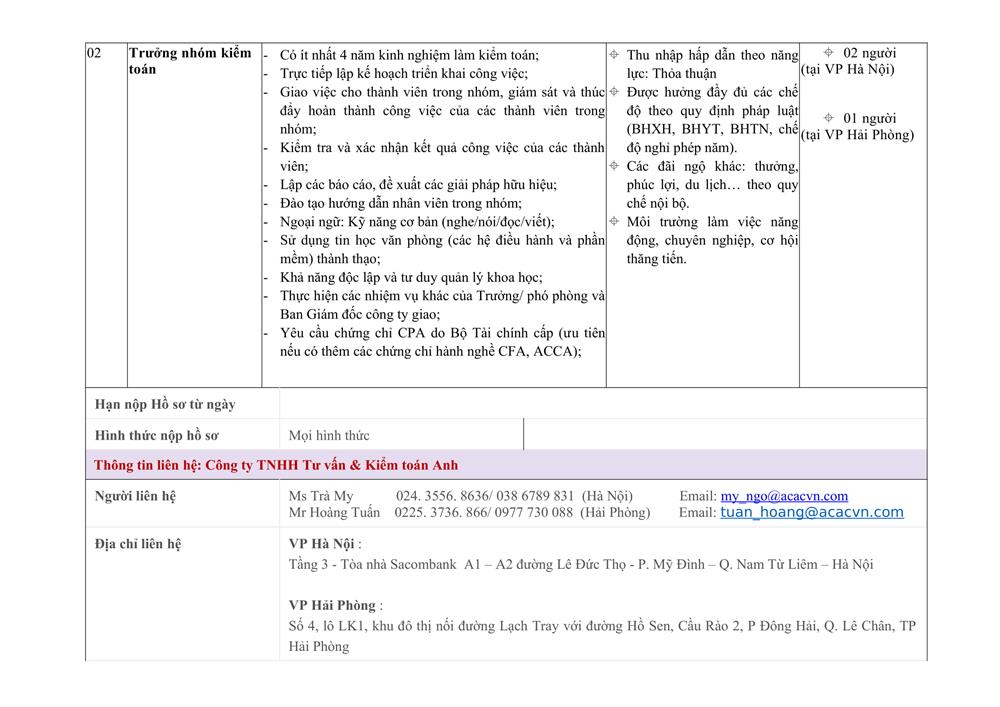Click the "VP Hà Nội" address heading
This screenshot has height=707, width=1000.
(x=322, y=544)
